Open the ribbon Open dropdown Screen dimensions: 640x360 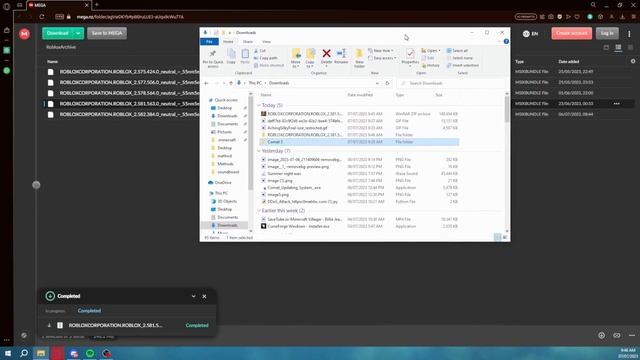(x=431, y=51)
